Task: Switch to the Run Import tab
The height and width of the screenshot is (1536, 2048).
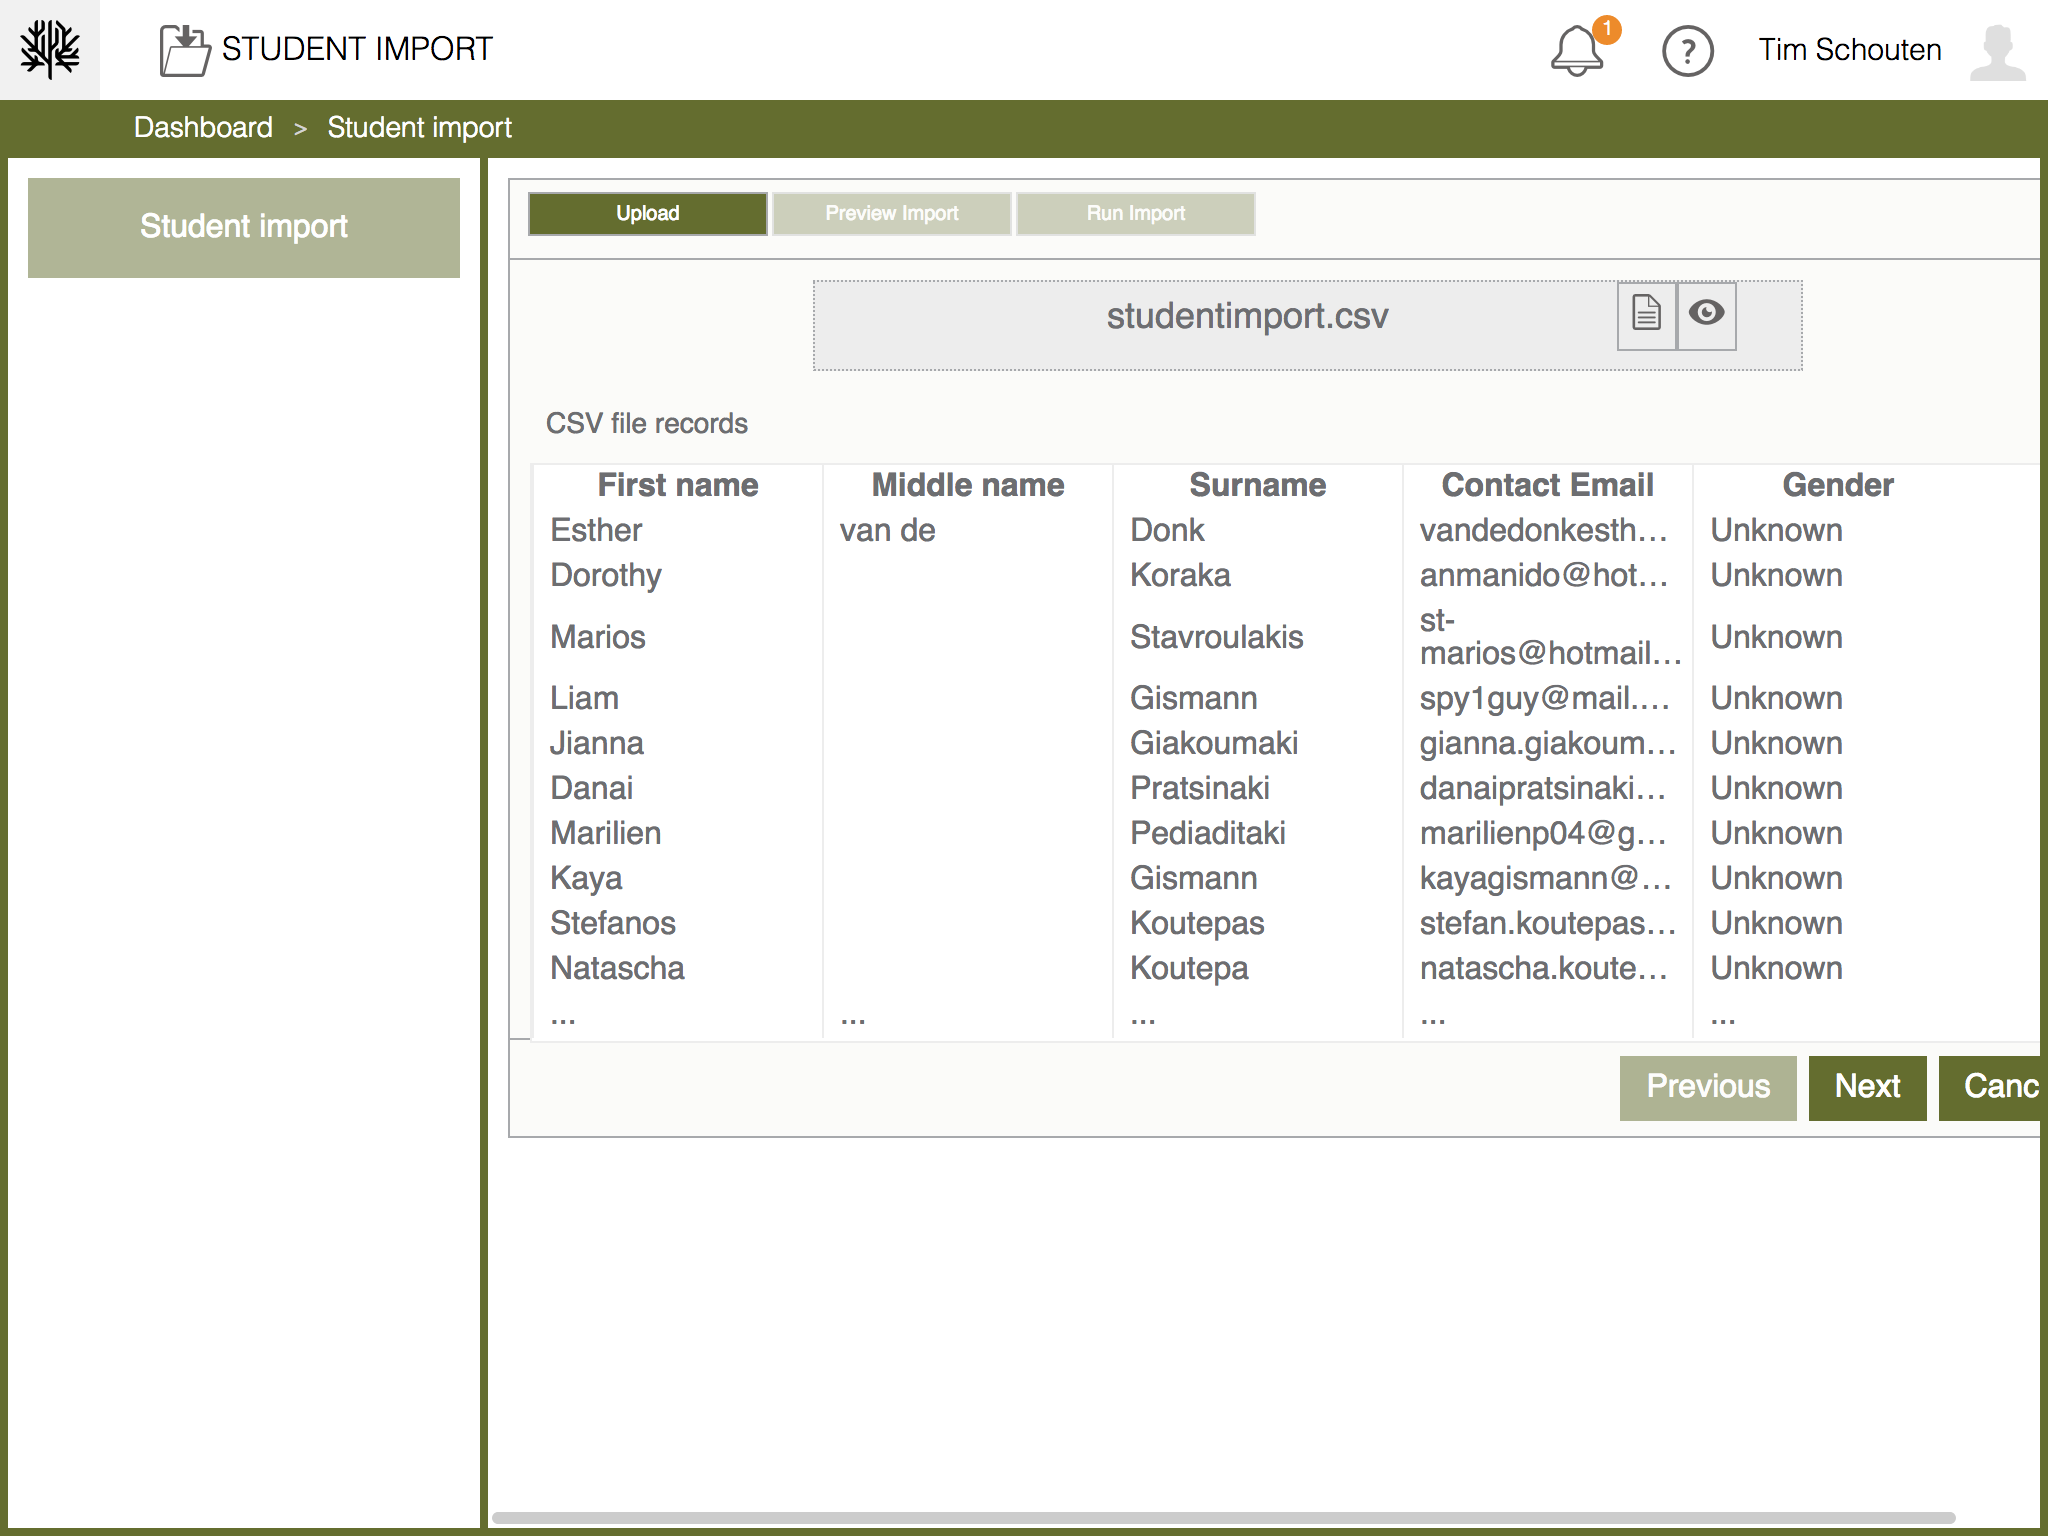Action: click(x=1135, y=213)
